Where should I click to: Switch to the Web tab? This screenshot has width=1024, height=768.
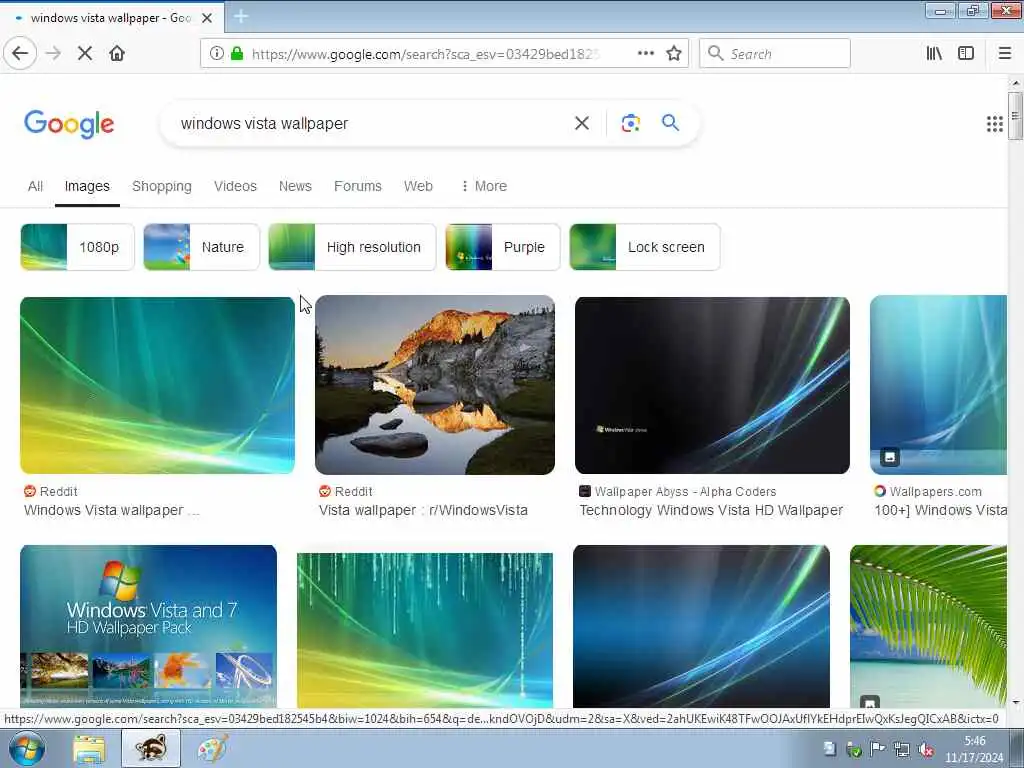point(418,186)
